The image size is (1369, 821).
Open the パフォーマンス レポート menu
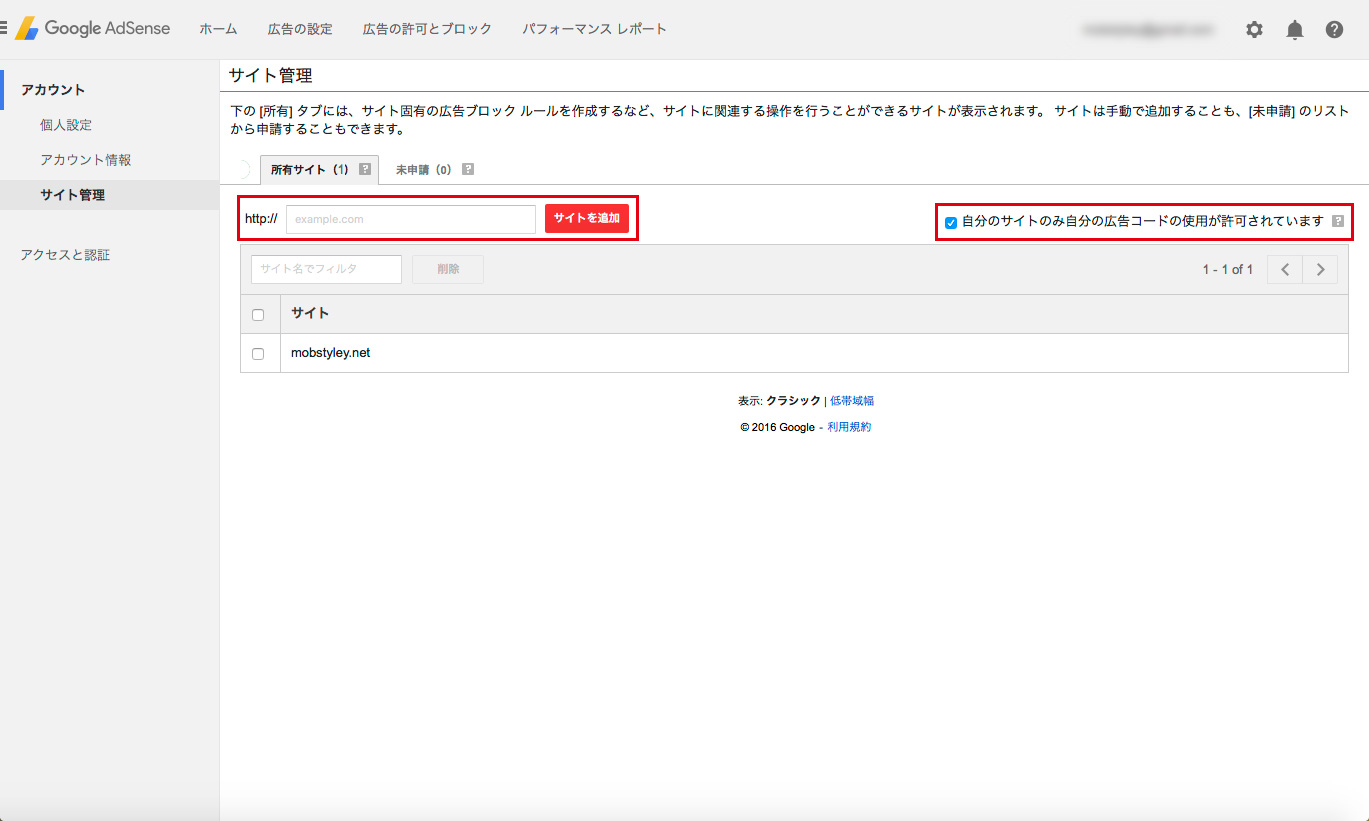tap(594, 29)
